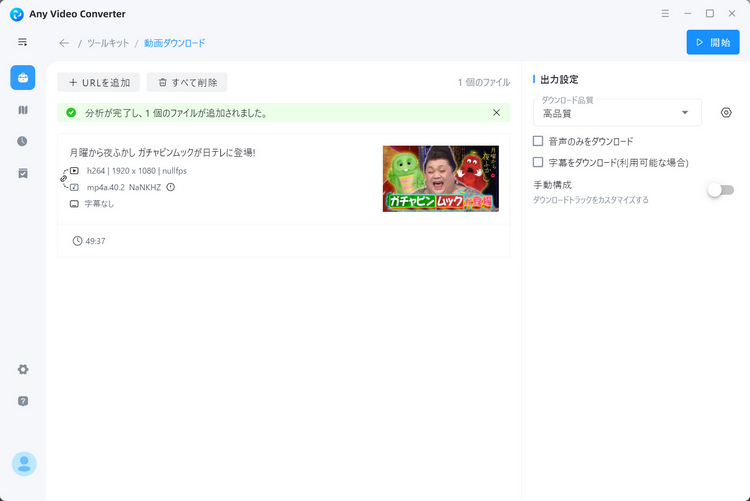Click the user account avatar
This screenshot has width=750, height=501.
[x=24, y=464]
